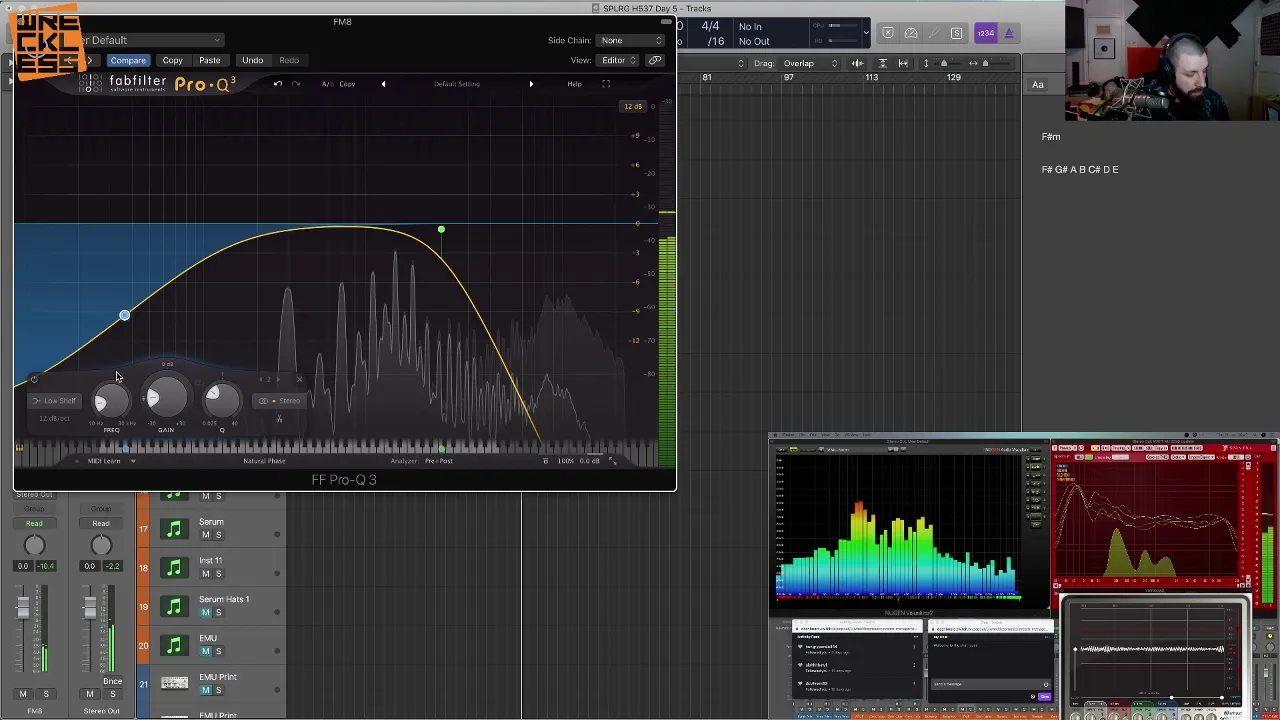
Task: Toggle plugin window link icon
Action: point(655,60)
